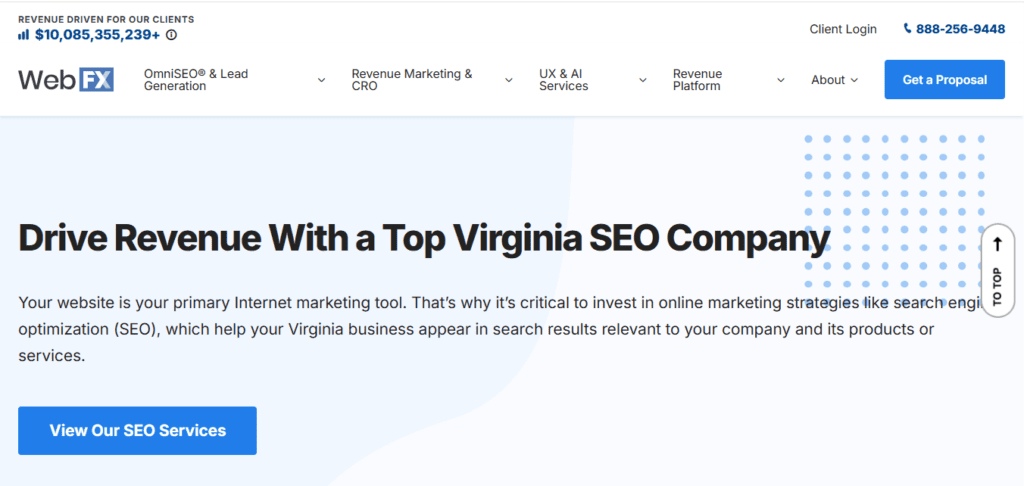Open the Revenue Platform menu item
This screenshot has height=486, width=1024.
tap(698, 80)
